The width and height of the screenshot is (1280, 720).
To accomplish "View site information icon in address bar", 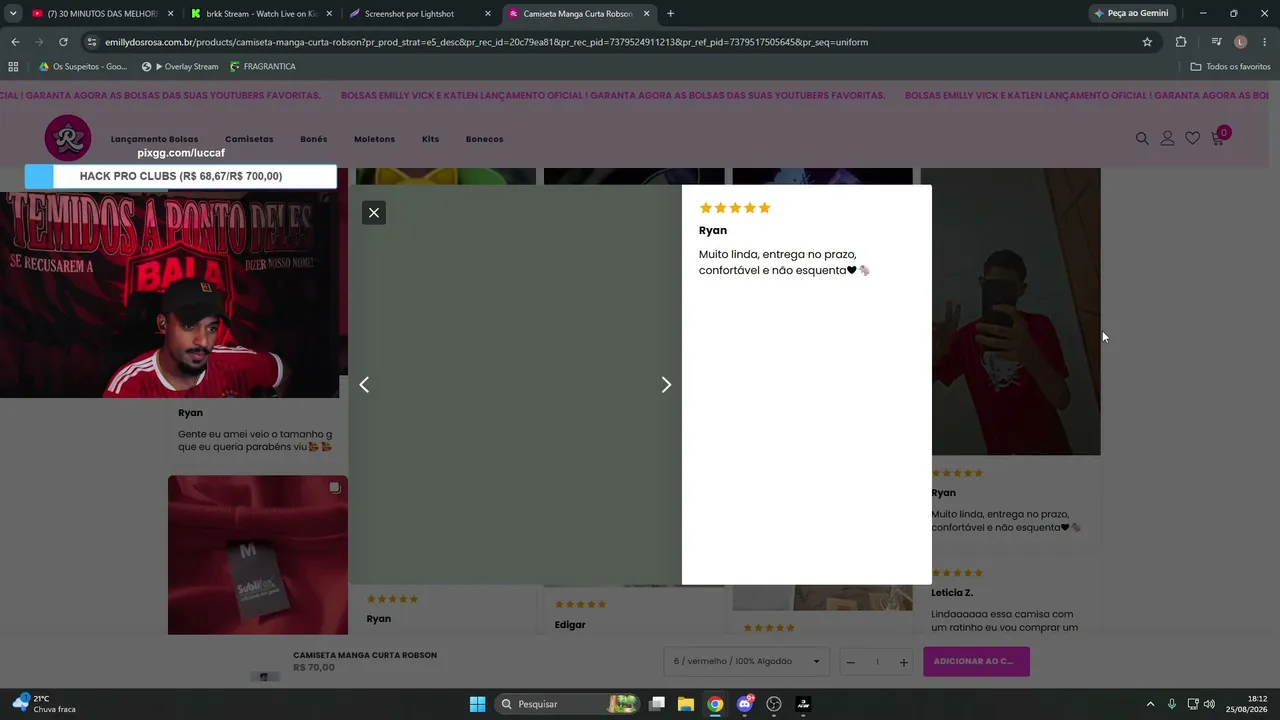I will coord(92,42).
